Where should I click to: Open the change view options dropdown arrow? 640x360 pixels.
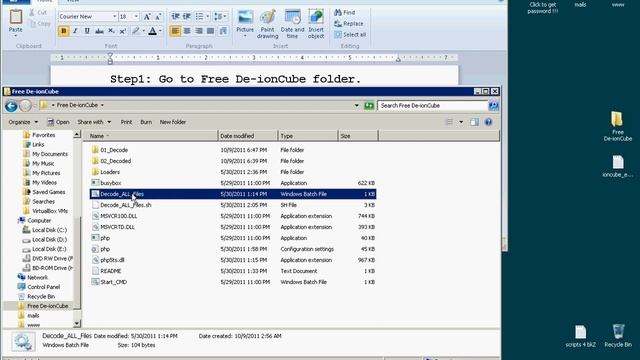click(x=461, y=122)
